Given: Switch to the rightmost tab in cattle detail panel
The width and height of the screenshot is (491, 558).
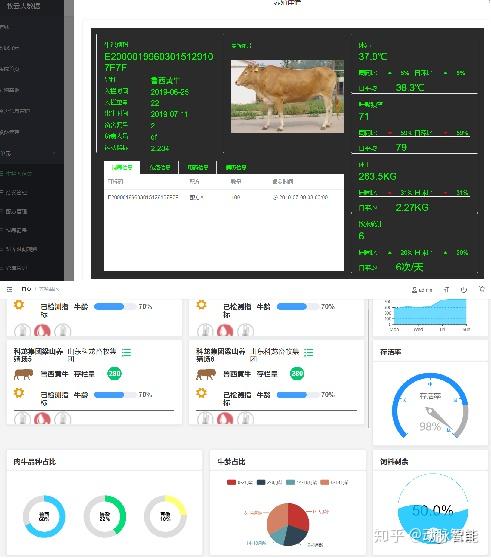Looking at the screenshot, I should tap(236, 167).
